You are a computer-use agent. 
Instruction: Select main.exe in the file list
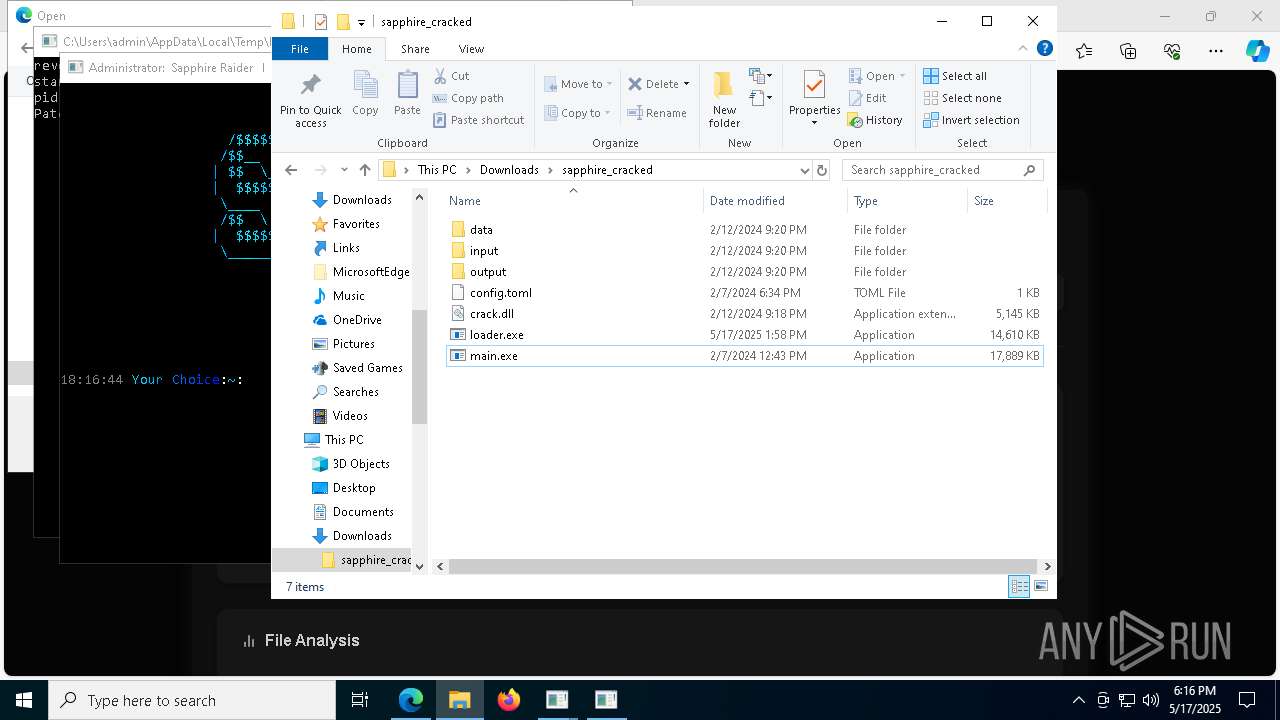point(745,356)
